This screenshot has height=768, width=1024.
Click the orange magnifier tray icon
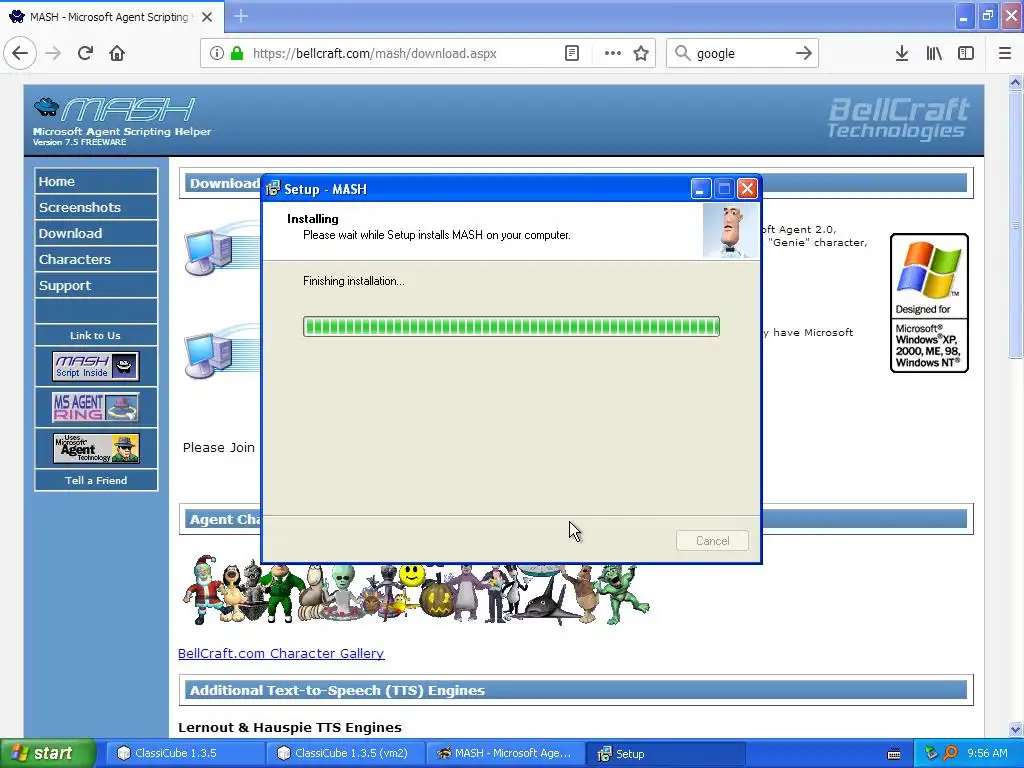(x=950, y=753)
